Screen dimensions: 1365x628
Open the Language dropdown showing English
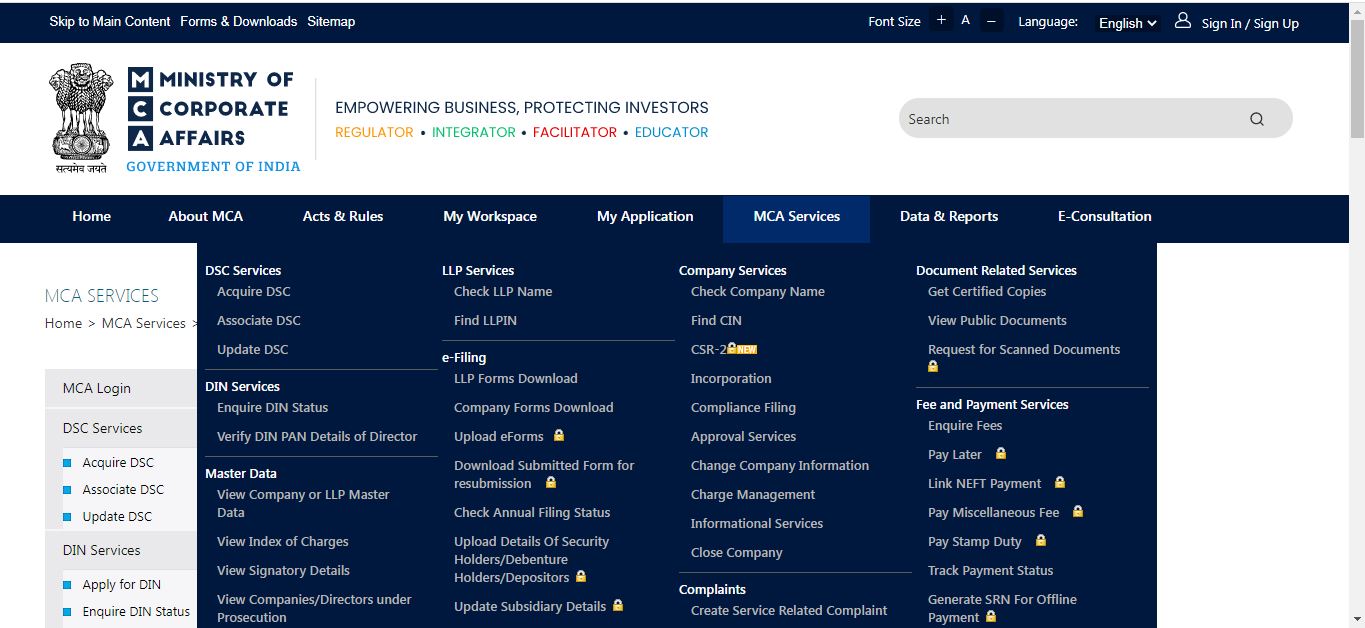1127,23
